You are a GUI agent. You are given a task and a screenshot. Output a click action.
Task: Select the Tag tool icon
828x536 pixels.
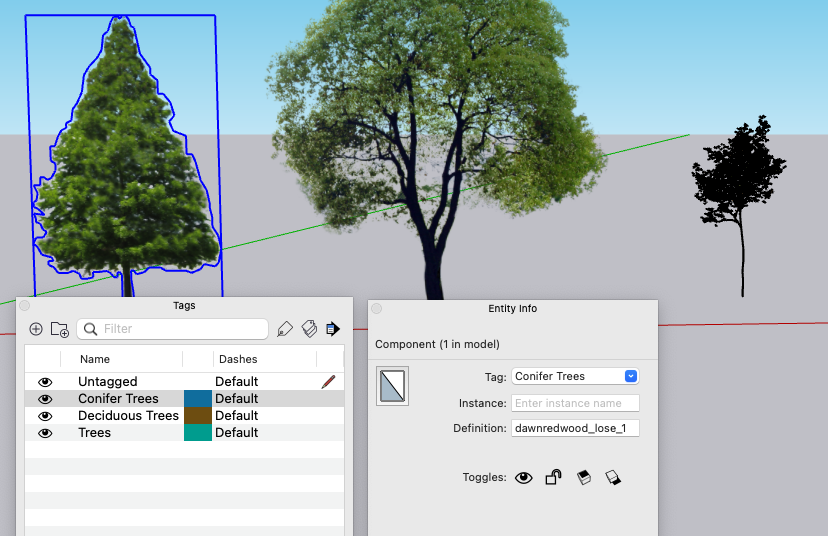pos(285,329)
